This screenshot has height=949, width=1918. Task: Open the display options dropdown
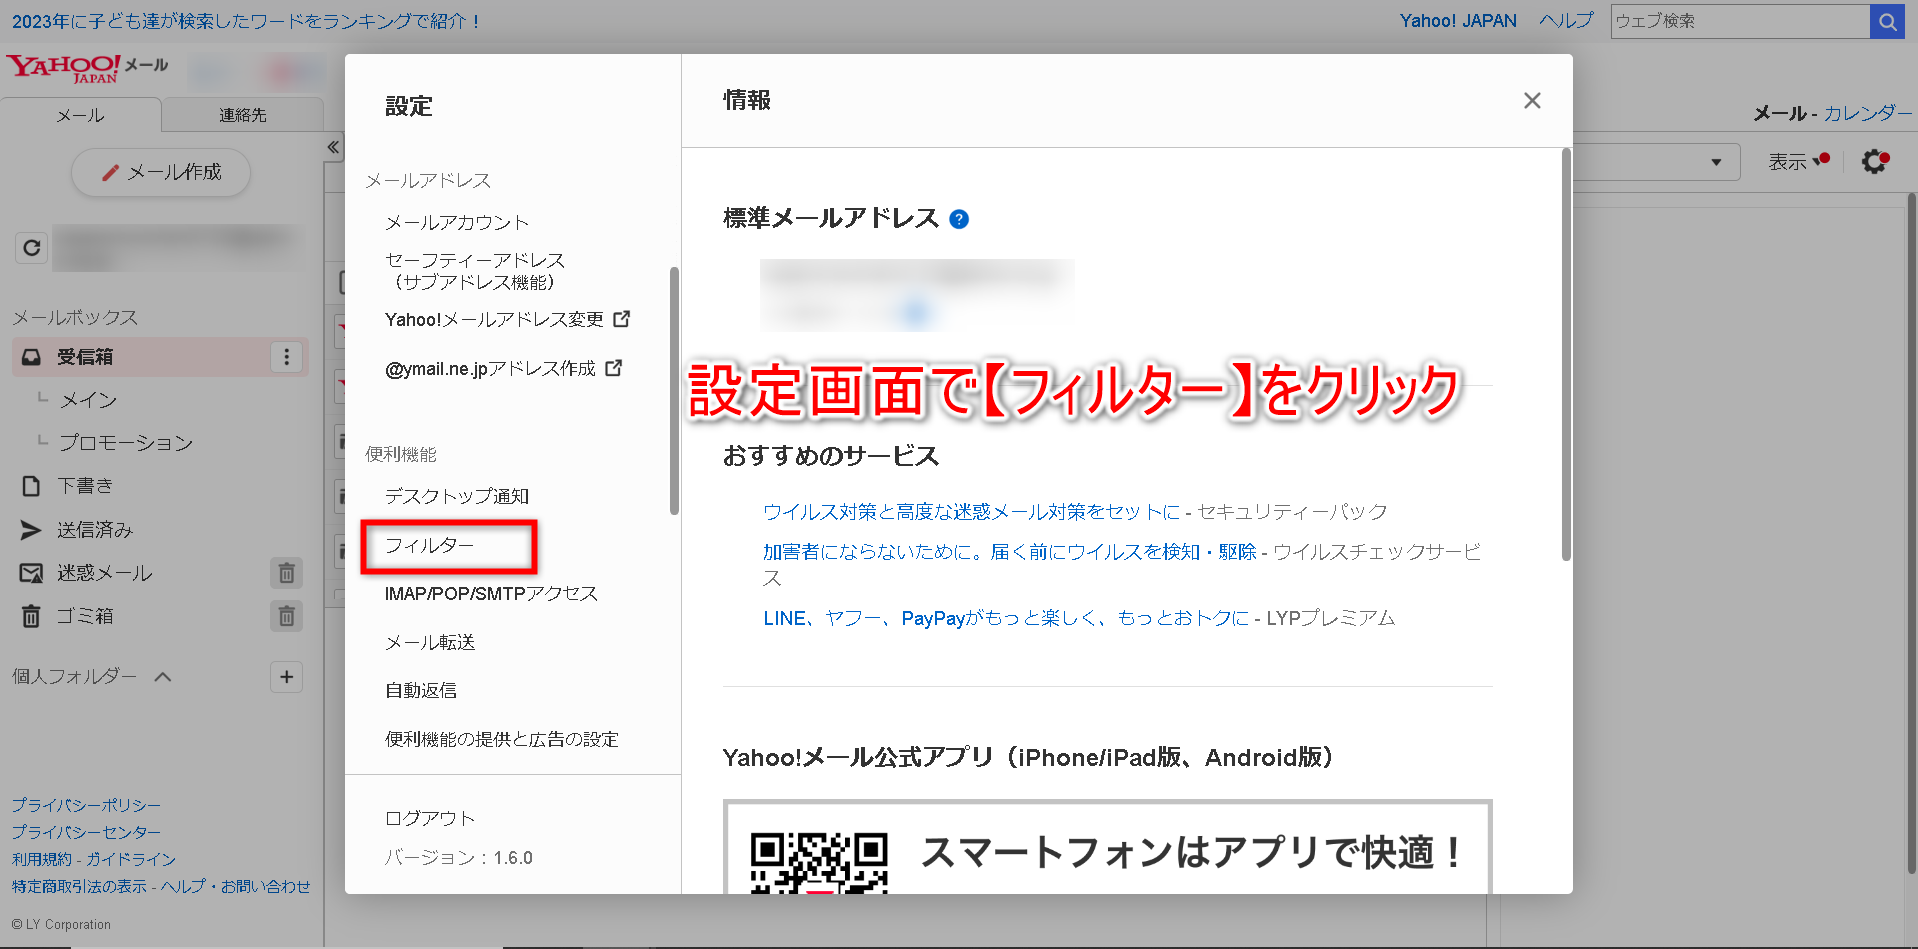tap(1796, 161)
